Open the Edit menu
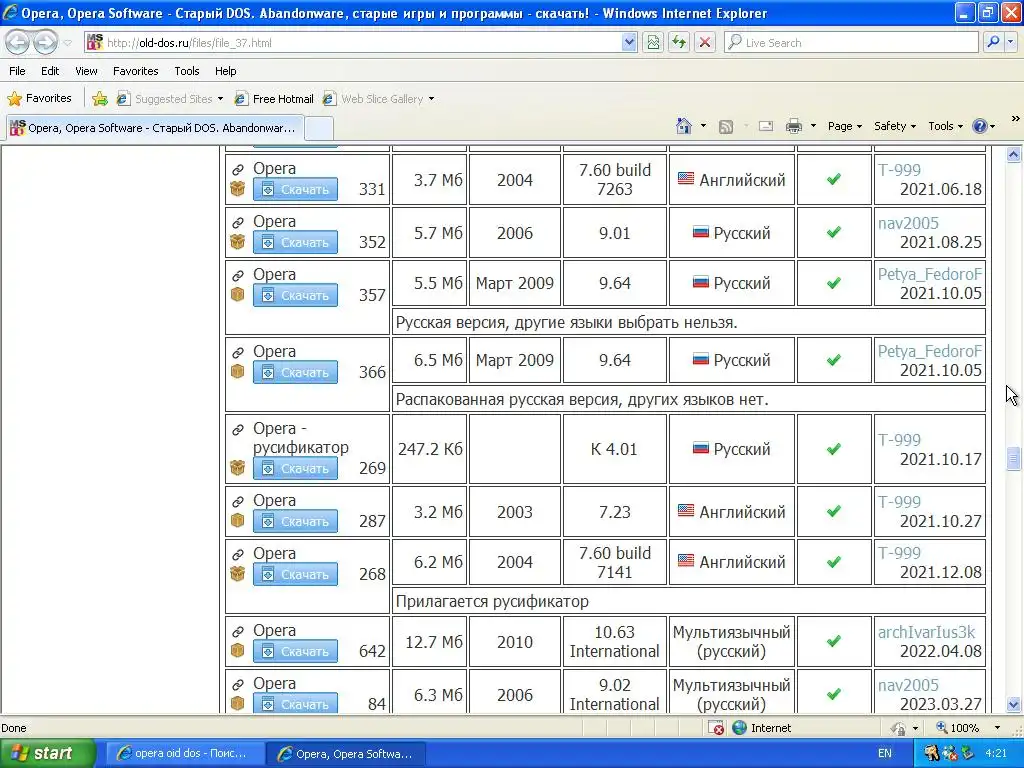 point(50,71)
